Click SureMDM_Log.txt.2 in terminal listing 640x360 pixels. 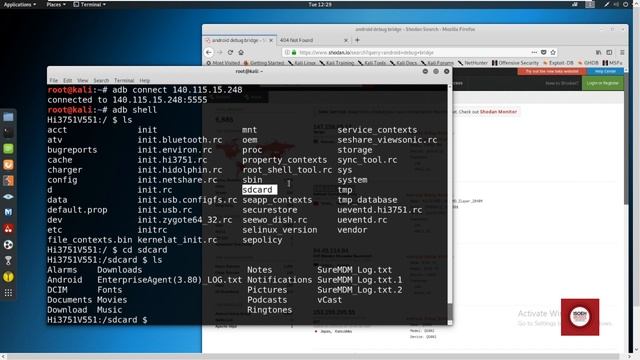(x=360, y=290)
